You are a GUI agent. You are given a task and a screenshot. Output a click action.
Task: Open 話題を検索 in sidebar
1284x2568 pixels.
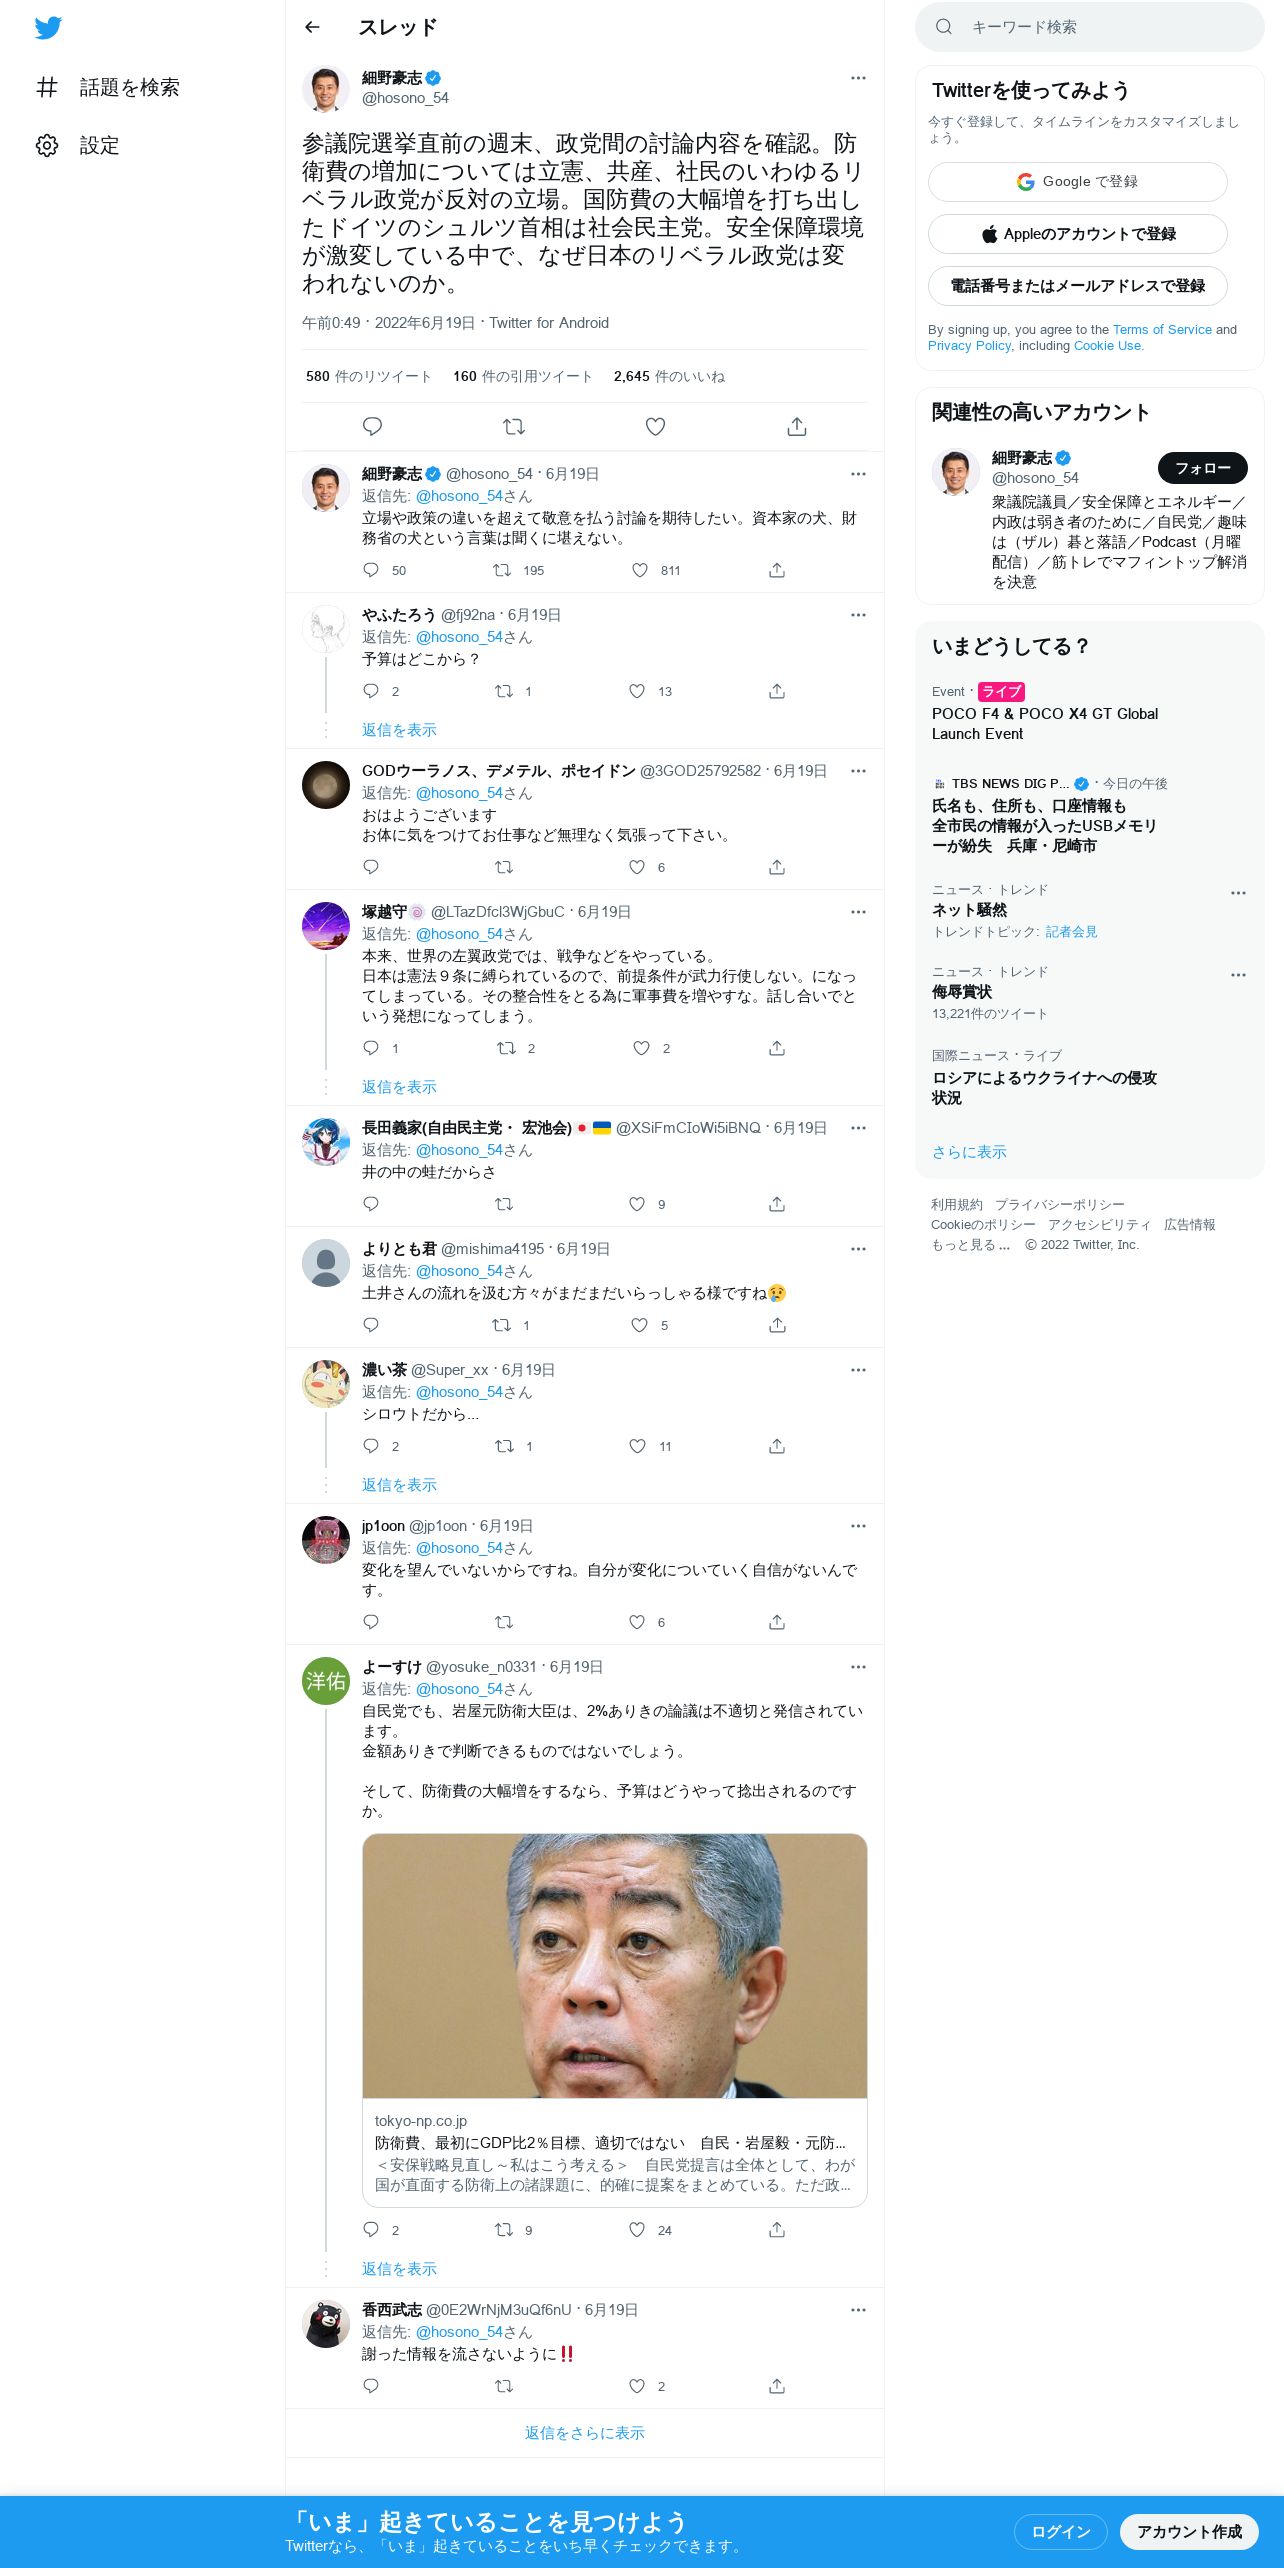[x=108, y=88]
